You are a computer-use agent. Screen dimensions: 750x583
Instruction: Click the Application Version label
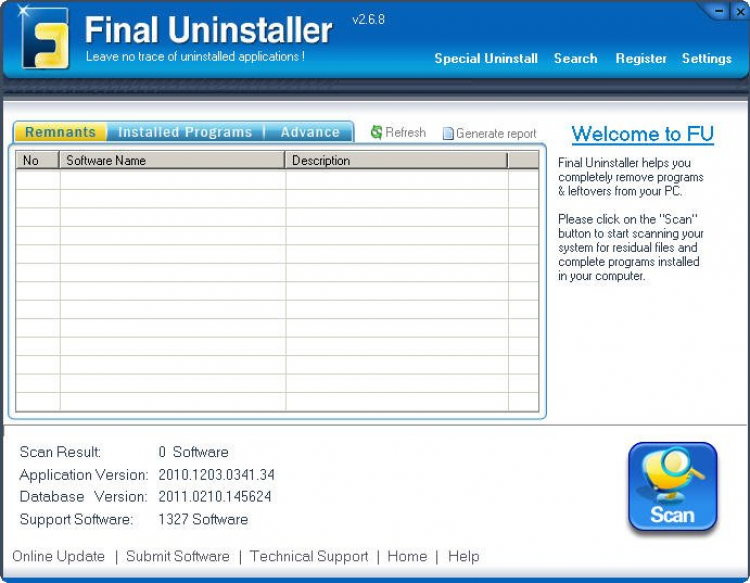[84, 474]
